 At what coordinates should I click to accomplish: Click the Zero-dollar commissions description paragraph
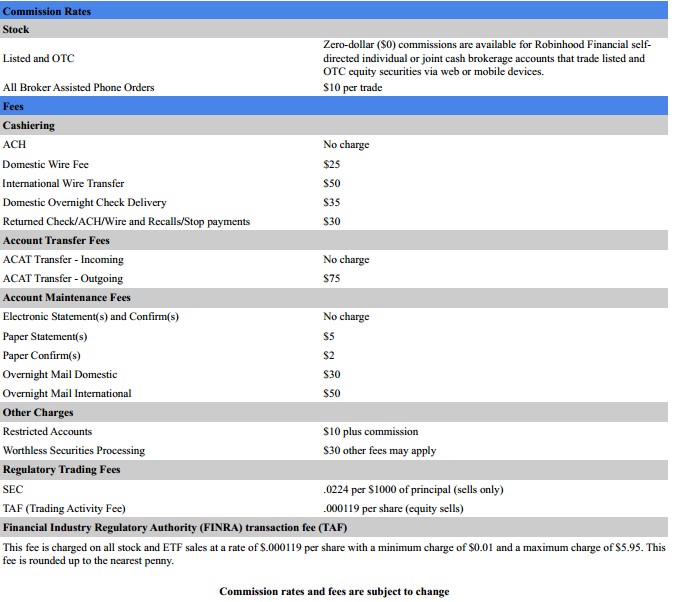(x=487, y=58)
